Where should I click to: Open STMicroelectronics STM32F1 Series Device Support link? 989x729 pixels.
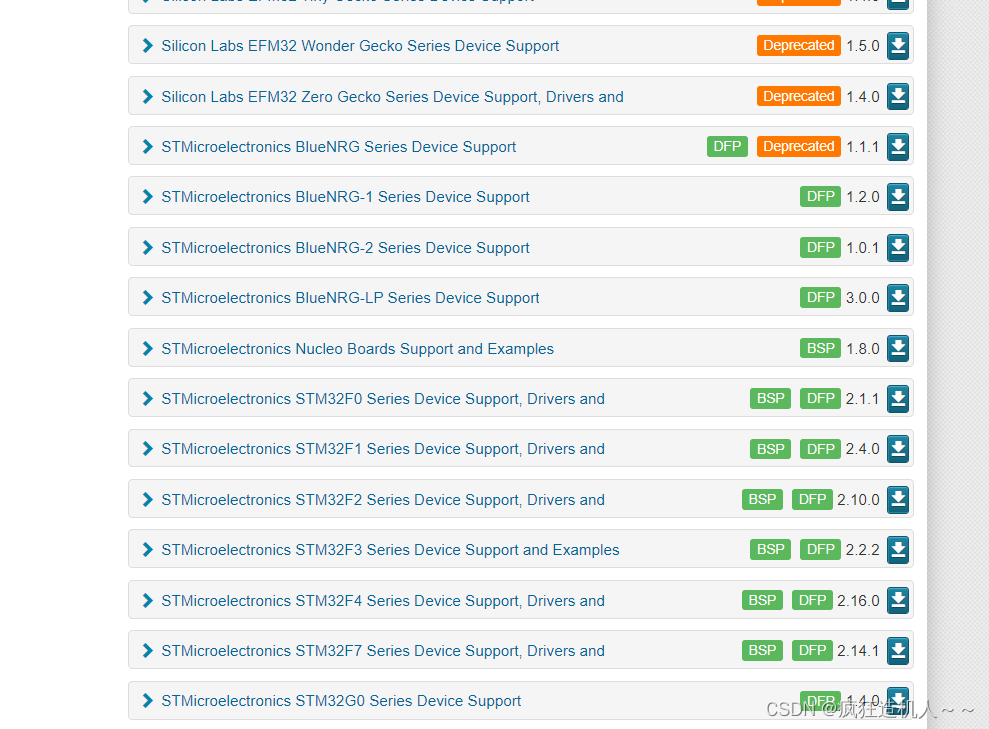point(383,449)
